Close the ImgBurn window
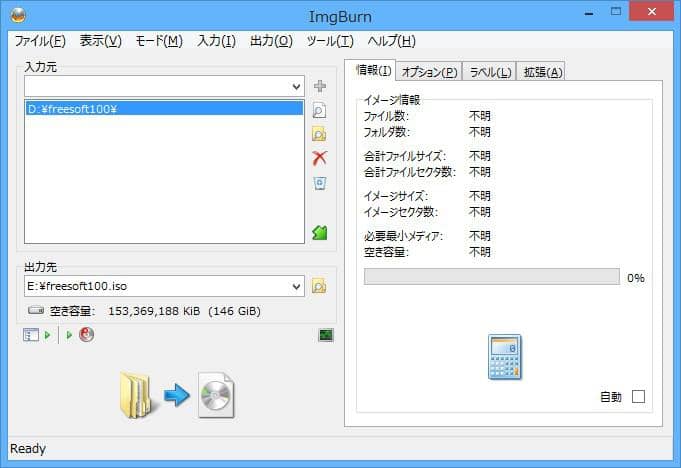This screenshot has height=468, width=681. [x=651, y=12]
